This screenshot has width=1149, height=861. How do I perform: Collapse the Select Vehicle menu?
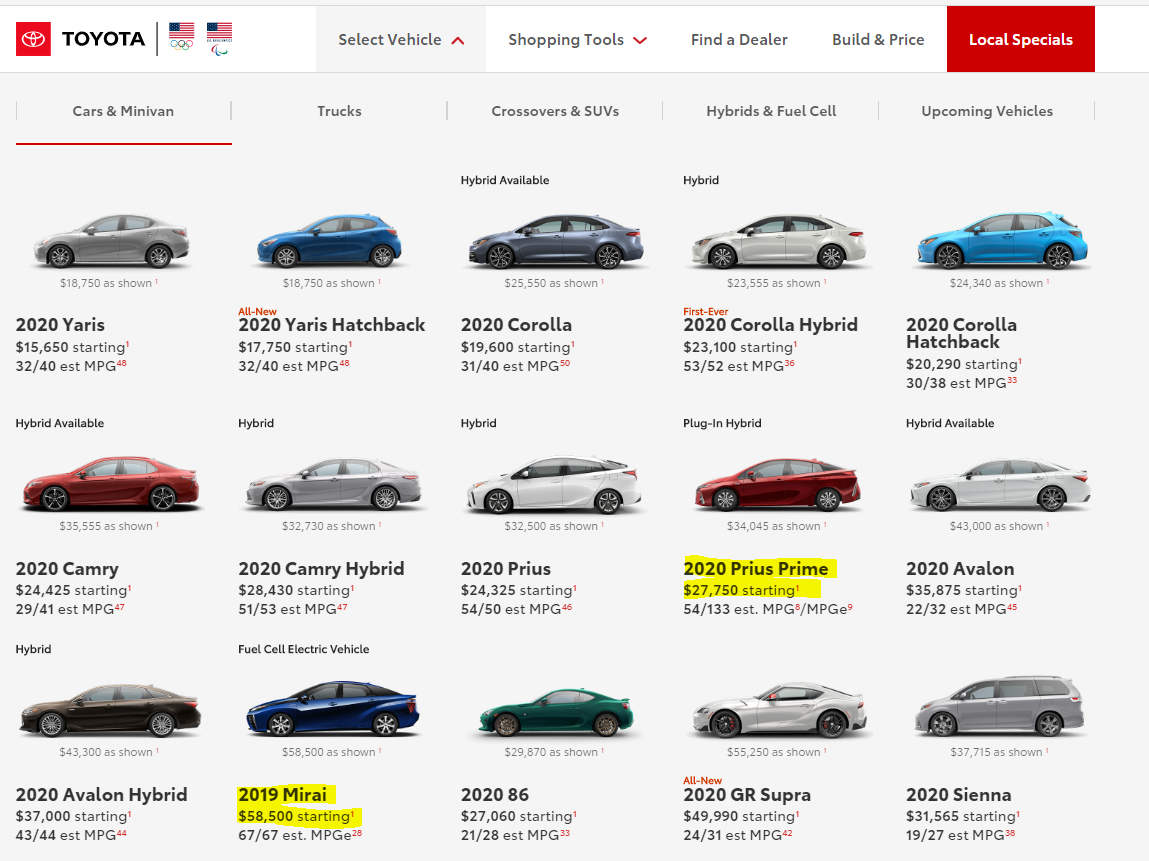click(x=401, y=40)
